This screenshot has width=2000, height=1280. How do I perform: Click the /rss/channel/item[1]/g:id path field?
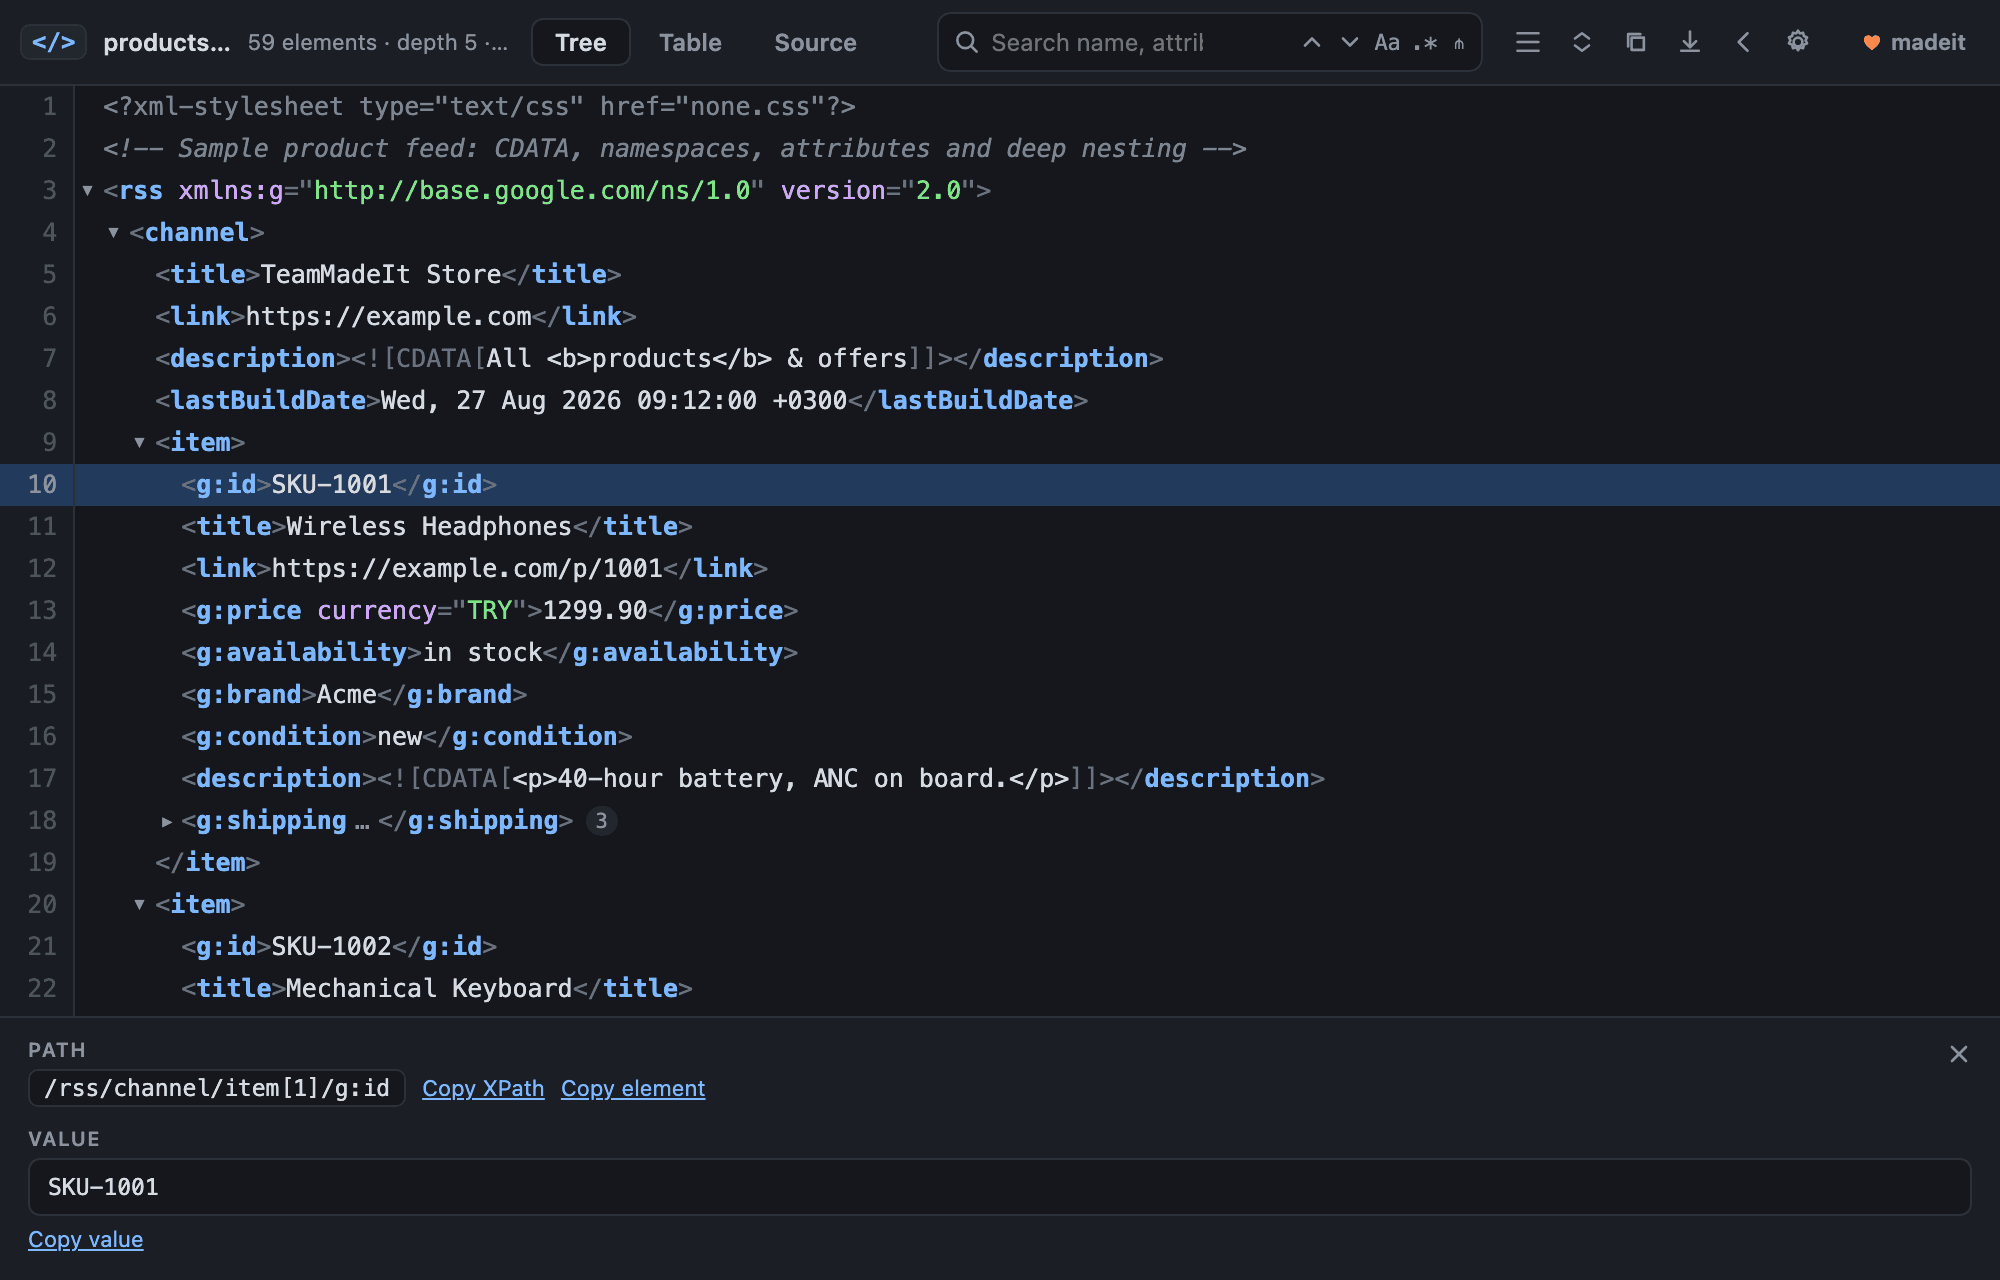[x=217, y=1088]
